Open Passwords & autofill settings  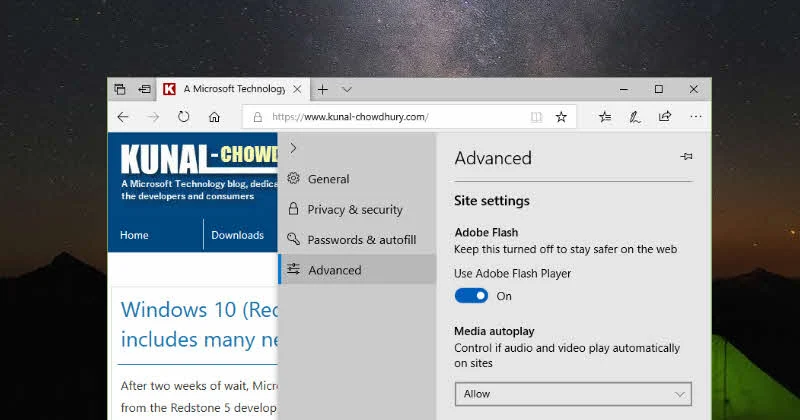coord(357,239)
